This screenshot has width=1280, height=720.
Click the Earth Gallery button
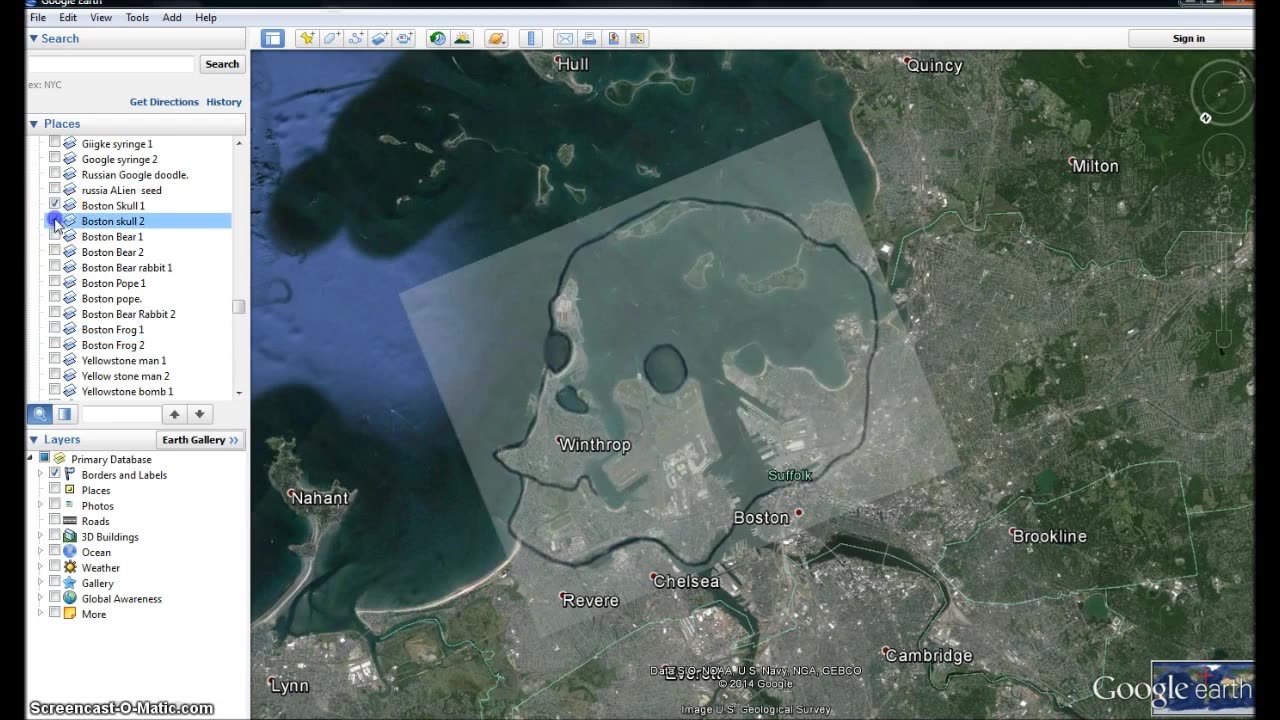point(201,440)
